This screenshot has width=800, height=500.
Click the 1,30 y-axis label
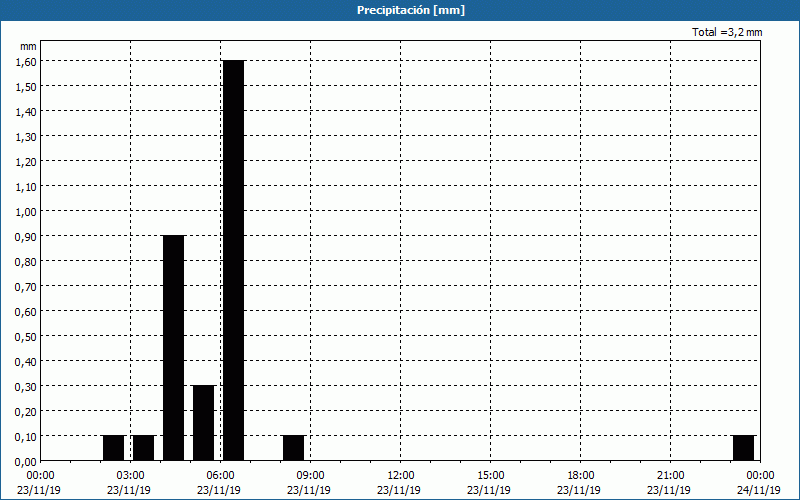(x=26, y=136)
